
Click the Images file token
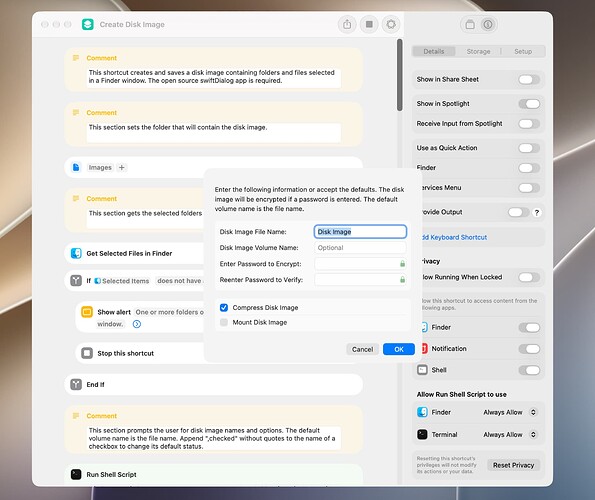click(x=100, y=167)
